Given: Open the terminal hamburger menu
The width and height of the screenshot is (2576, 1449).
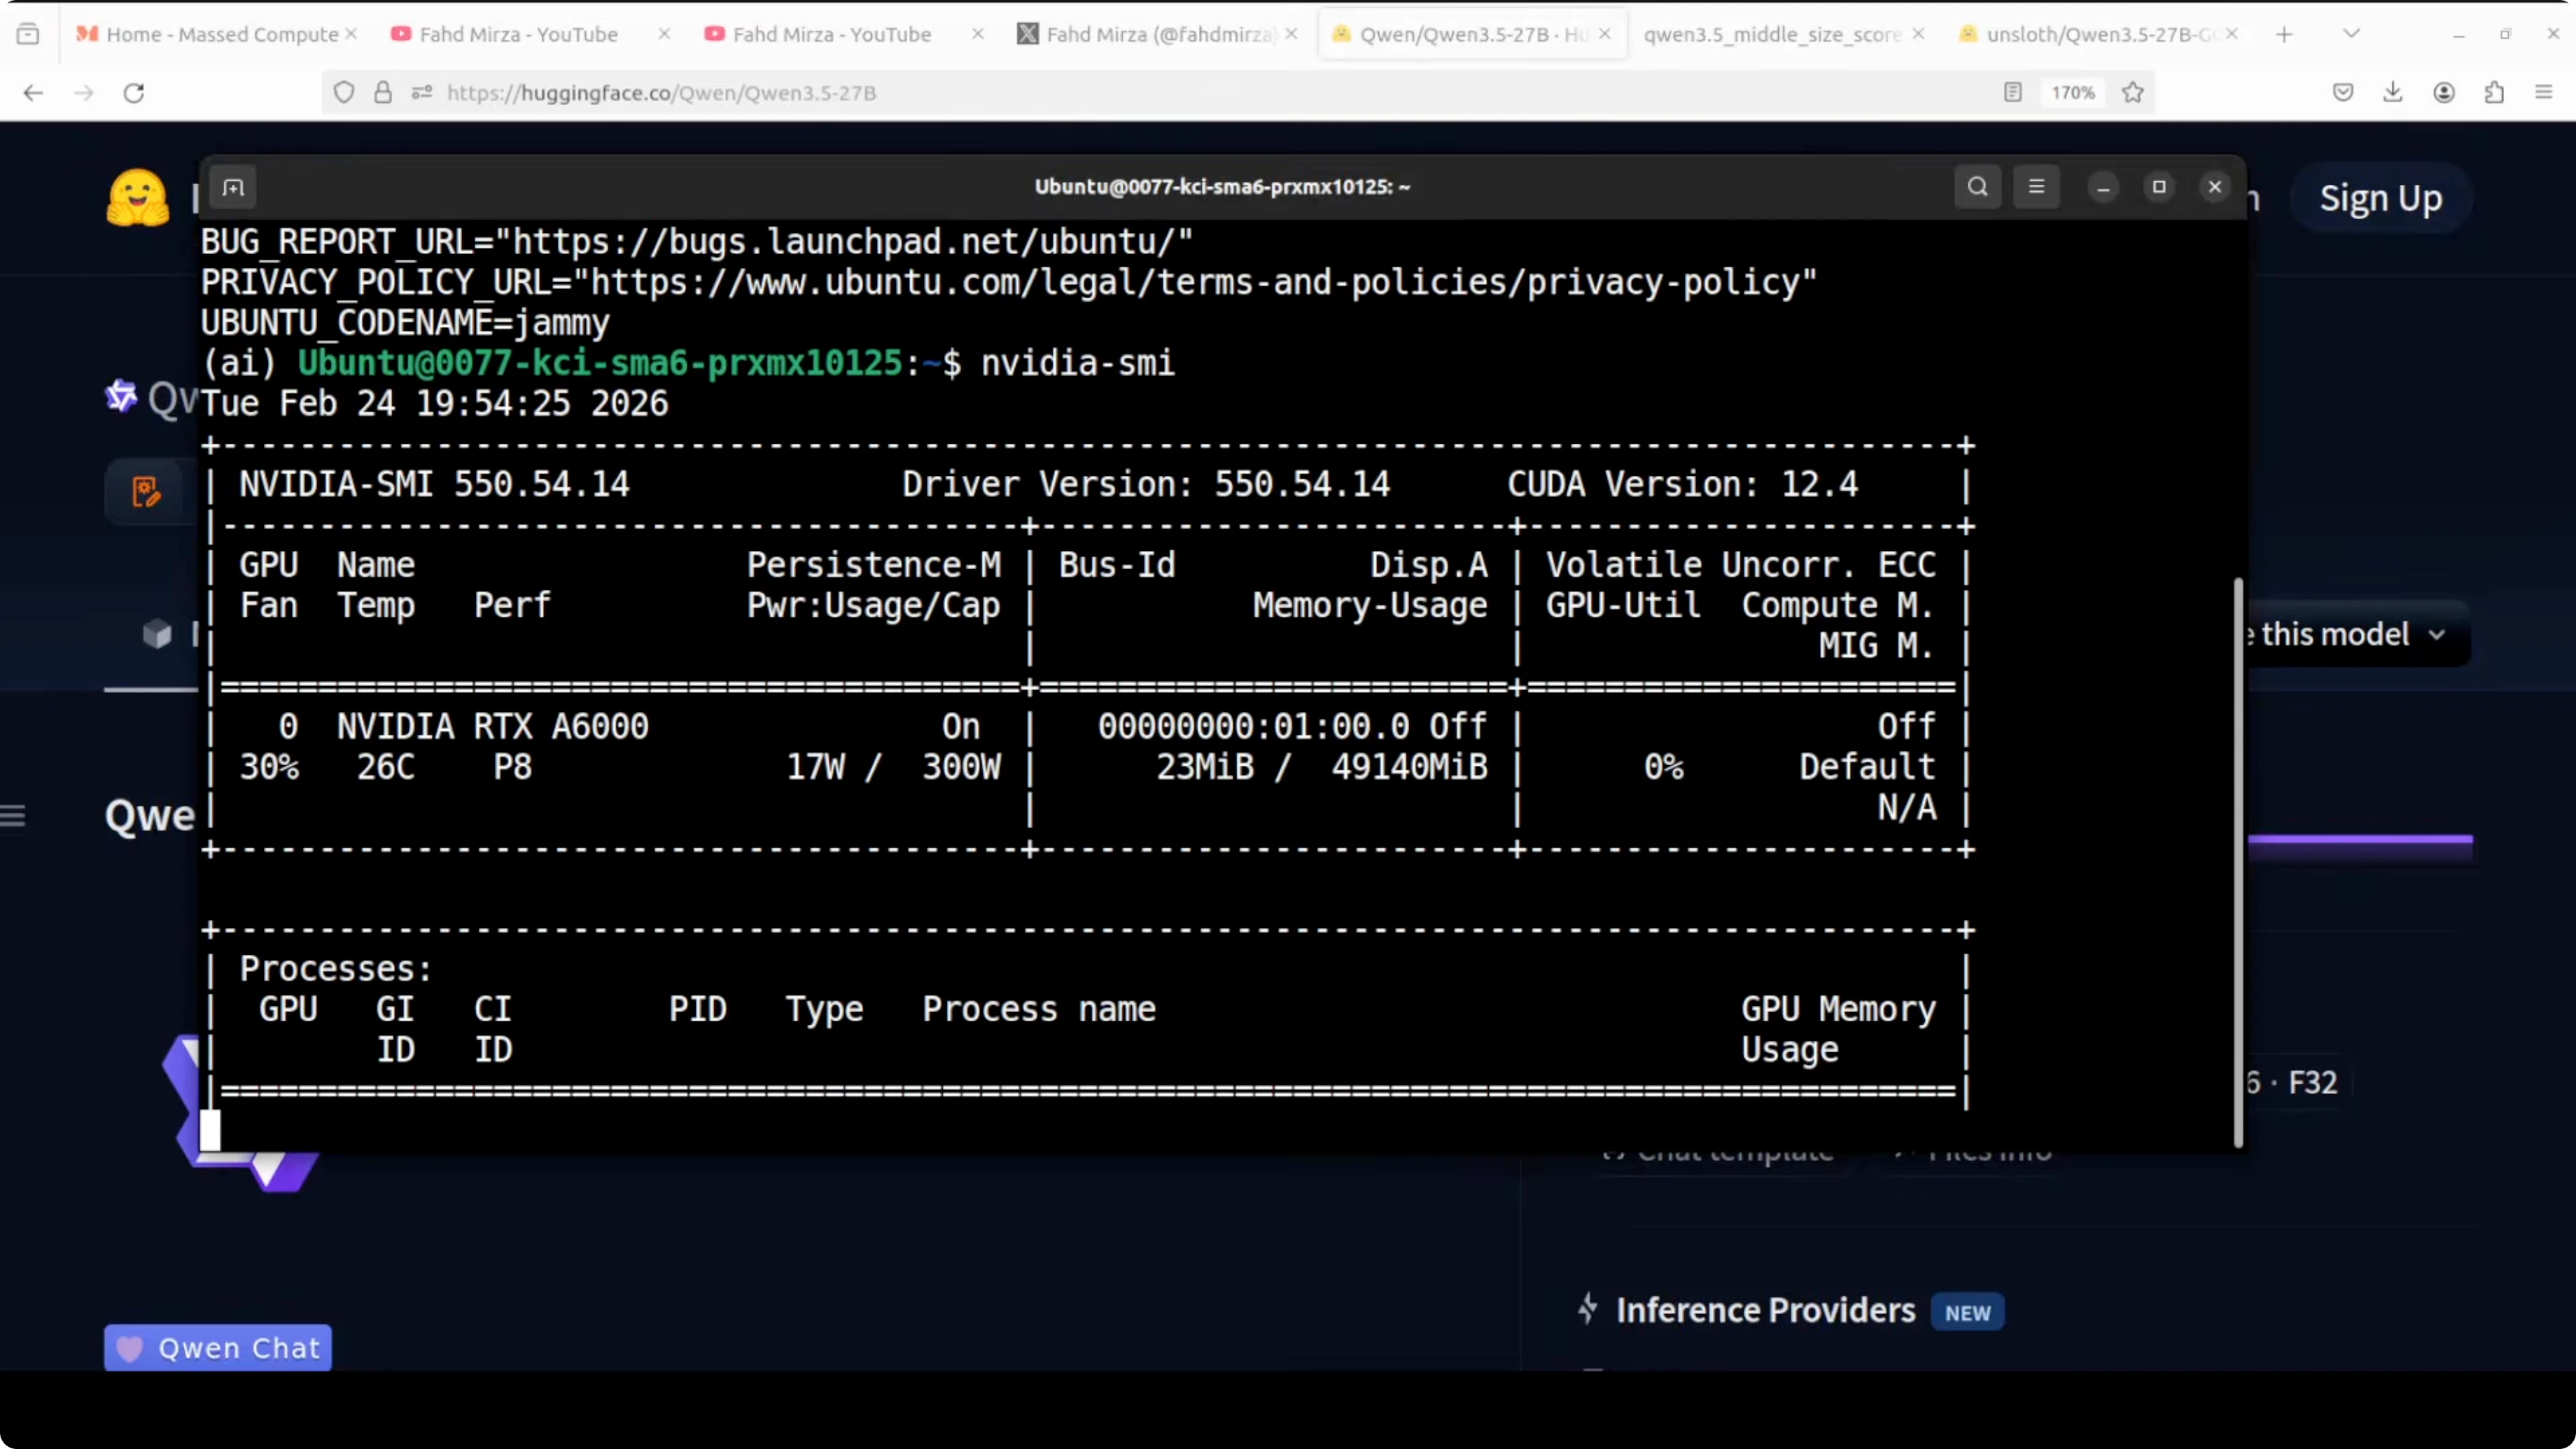Looking at the screenshot, I should coord(2036,187).
